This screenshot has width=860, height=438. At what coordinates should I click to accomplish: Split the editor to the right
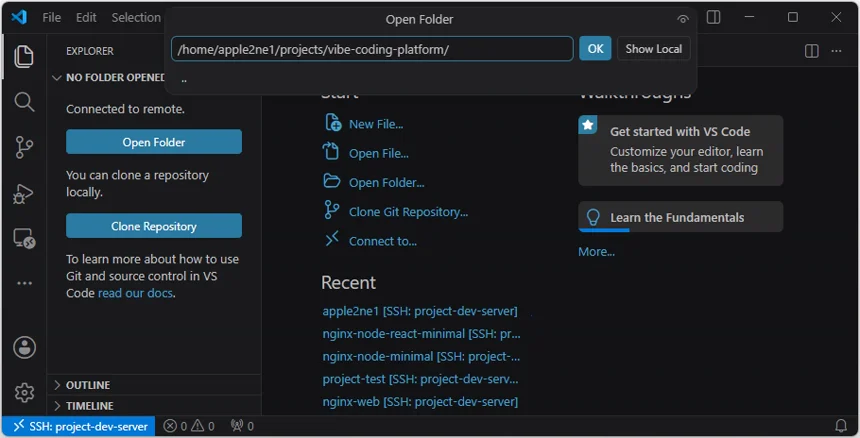(812, 51)
